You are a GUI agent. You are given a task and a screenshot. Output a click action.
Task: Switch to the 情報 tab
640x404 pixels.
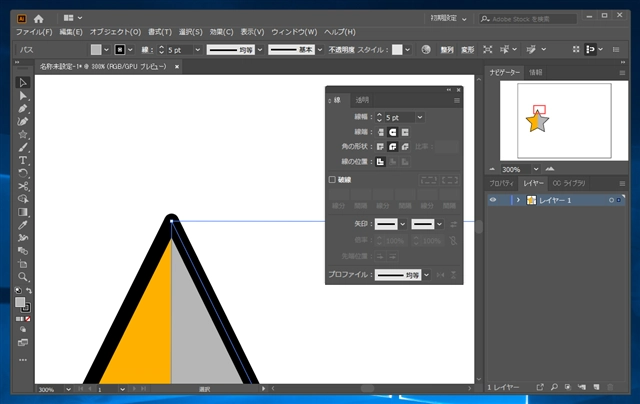536,72
